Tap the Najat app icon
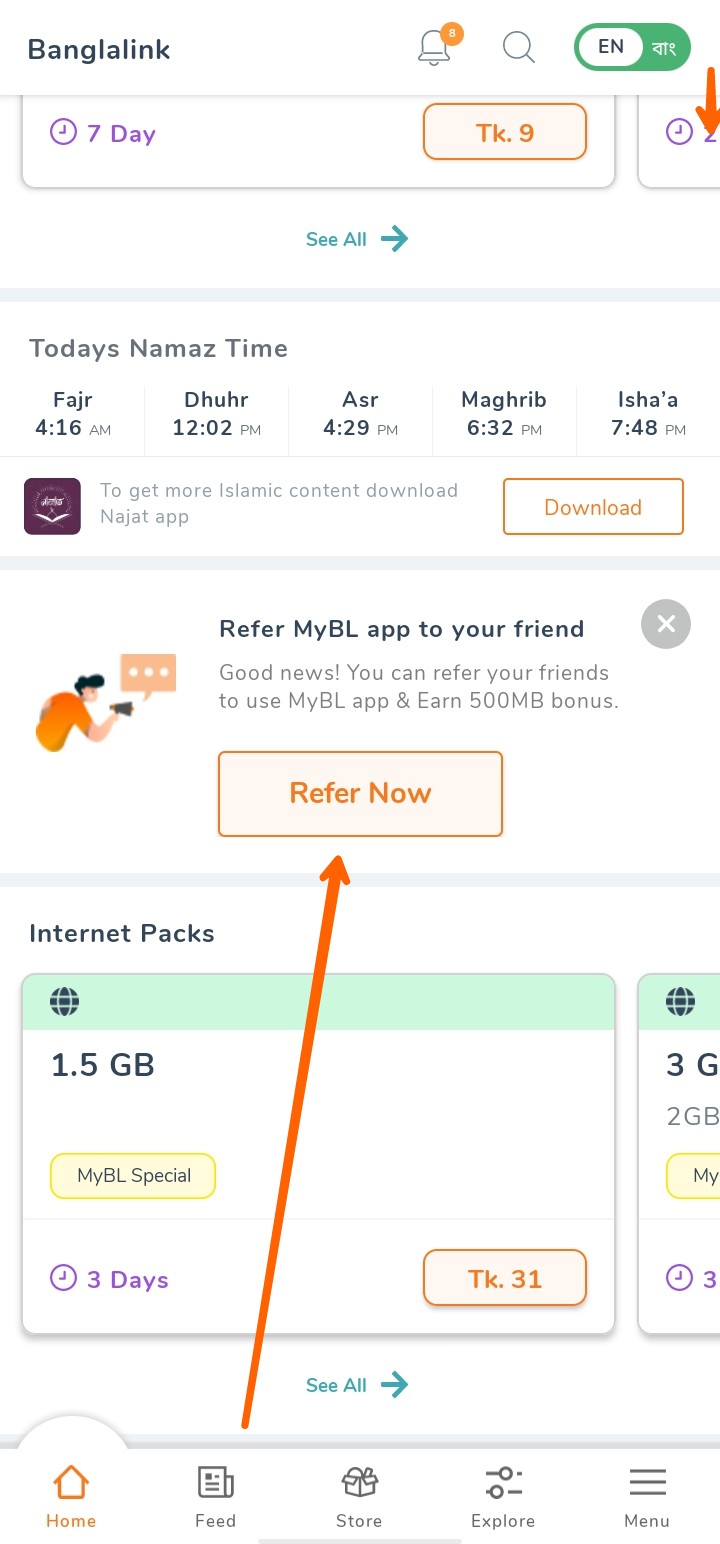This screenshot has width=720, height=1544. (x=52, y=506)
